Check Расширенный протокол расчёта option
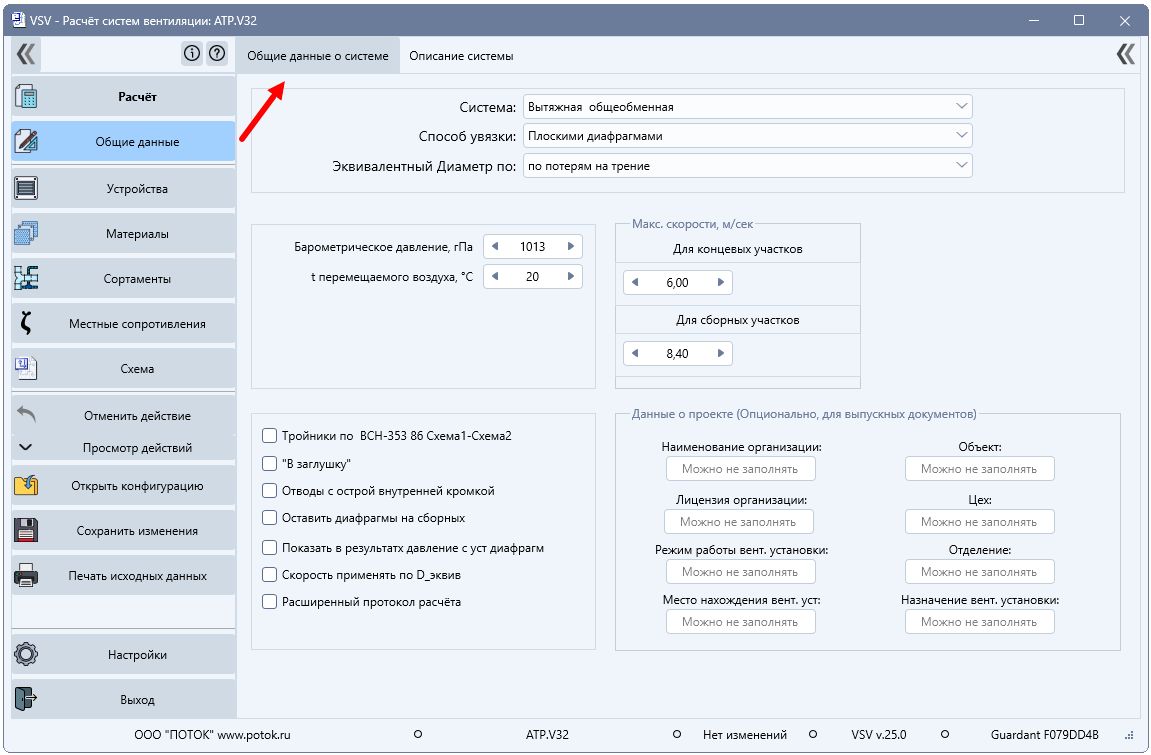 269,602
